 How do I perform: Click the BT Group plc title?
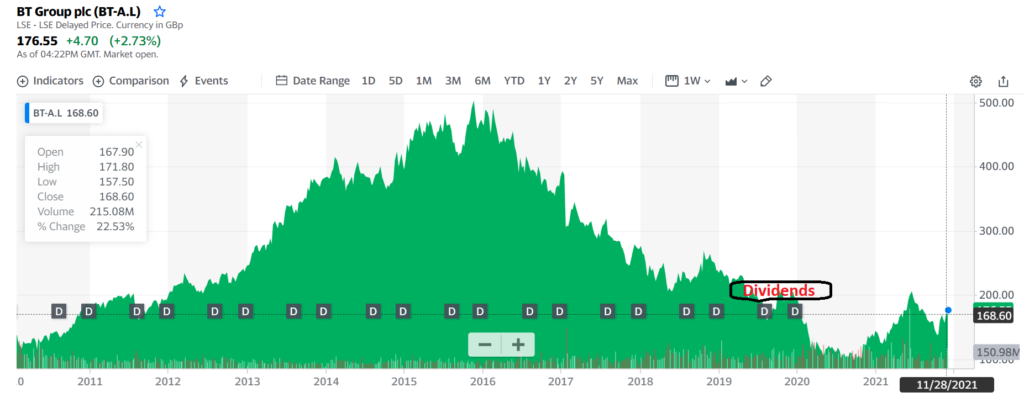point(78,12)
